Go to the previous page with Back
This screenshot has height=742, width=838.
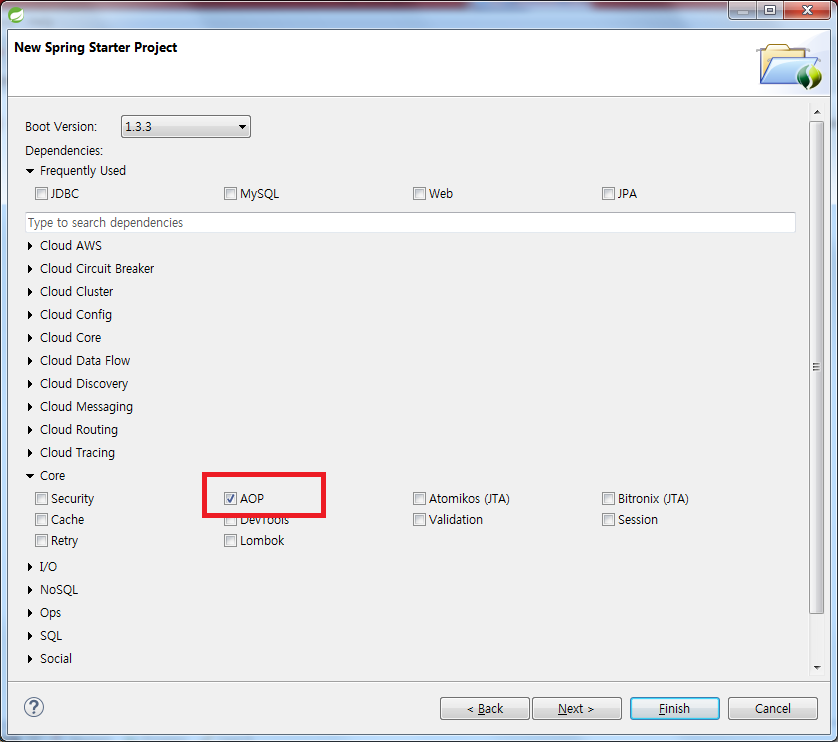(485, 708)
